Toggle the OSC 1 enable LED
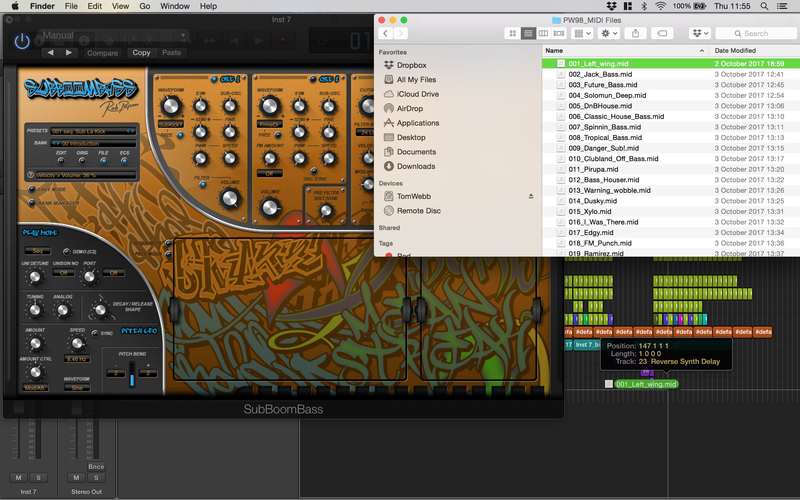 coord(214,78)
